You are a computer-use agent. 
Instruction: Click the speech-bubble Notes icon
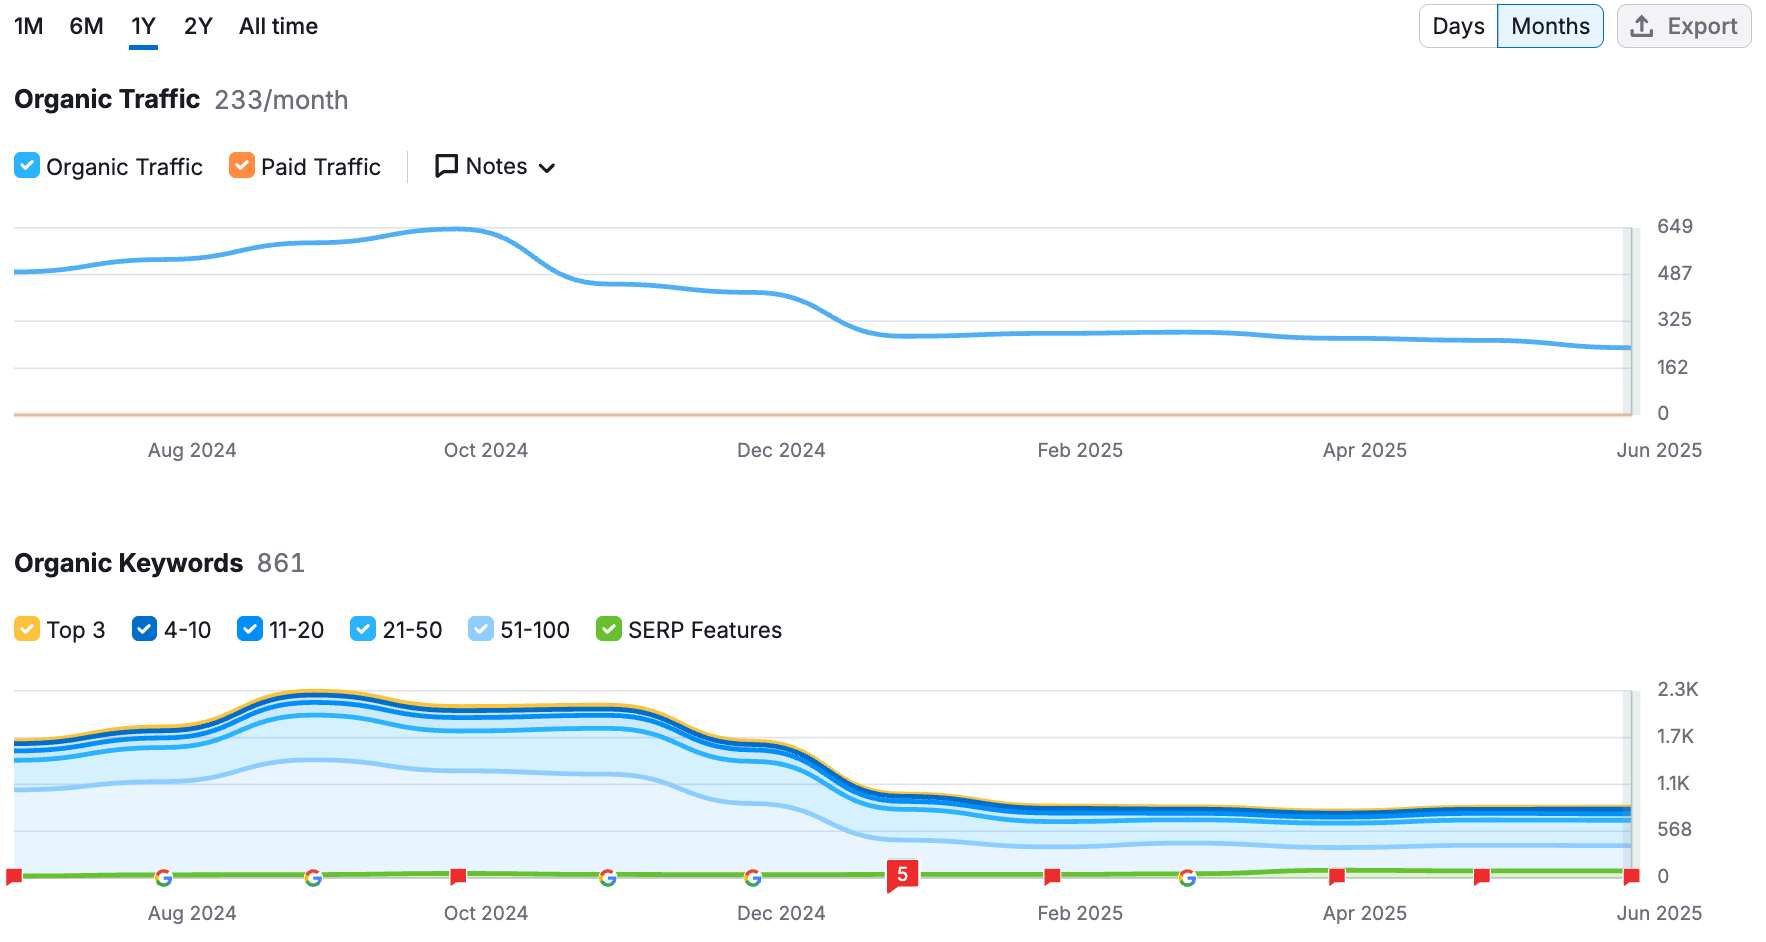click(446, 166)
